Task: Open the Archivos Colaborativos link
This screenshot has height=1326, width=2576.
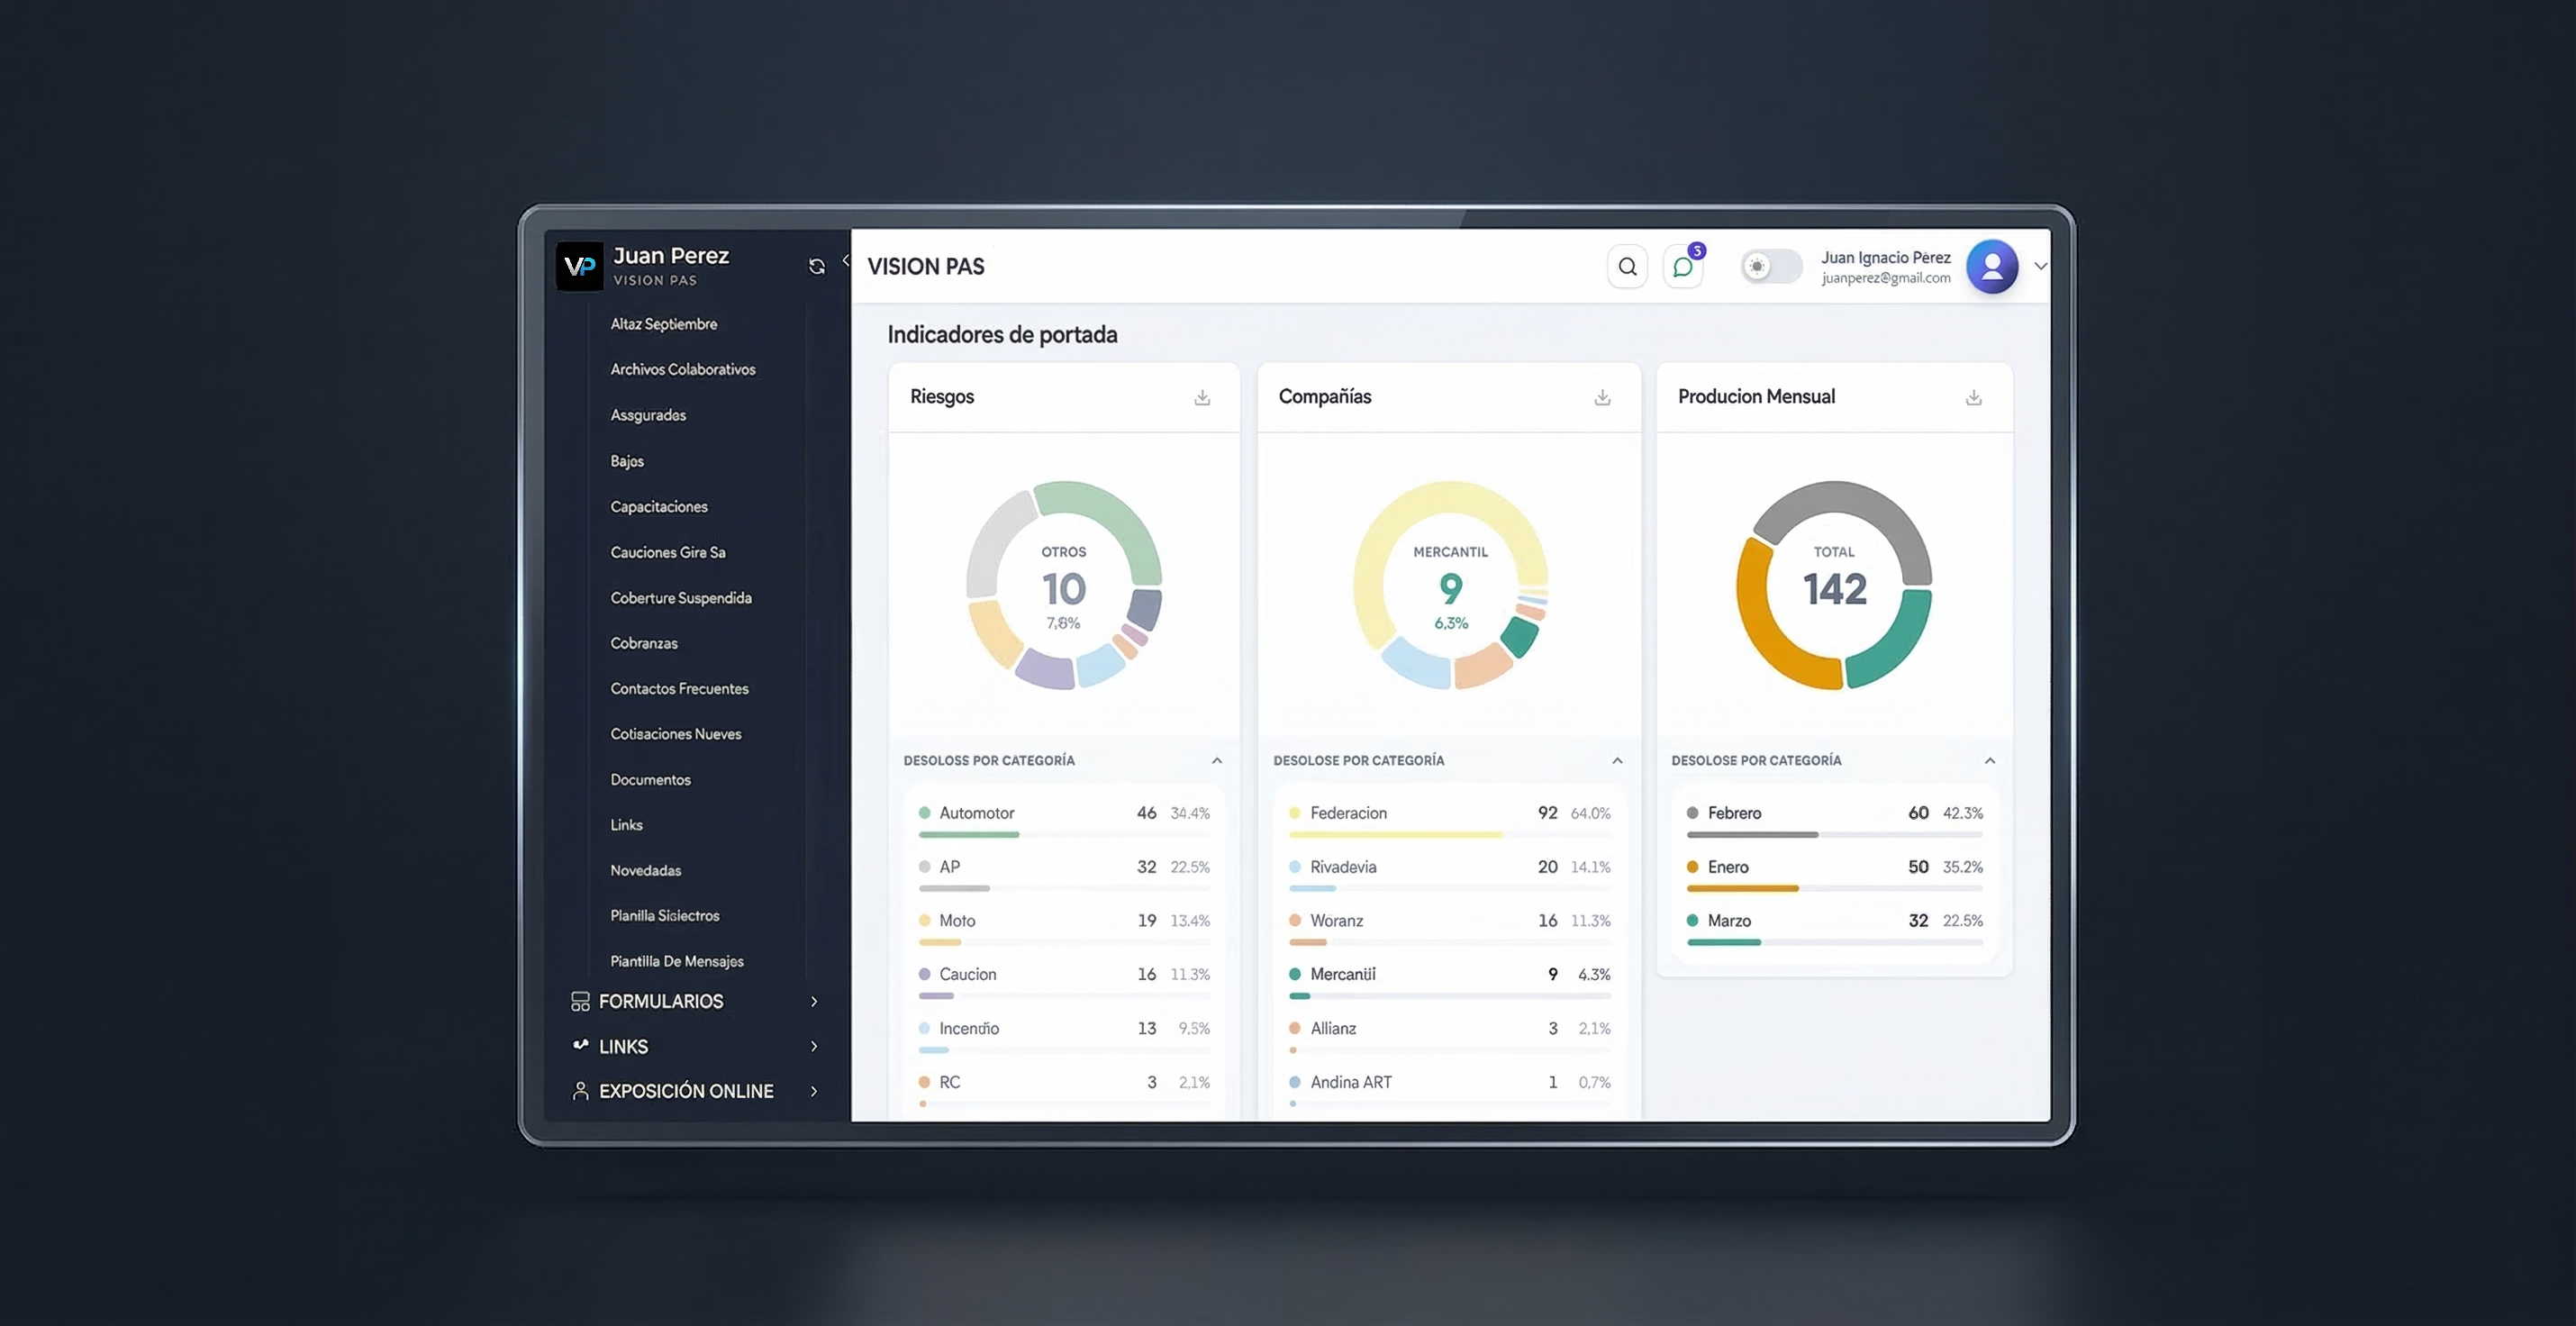Action: pos(683,369)
